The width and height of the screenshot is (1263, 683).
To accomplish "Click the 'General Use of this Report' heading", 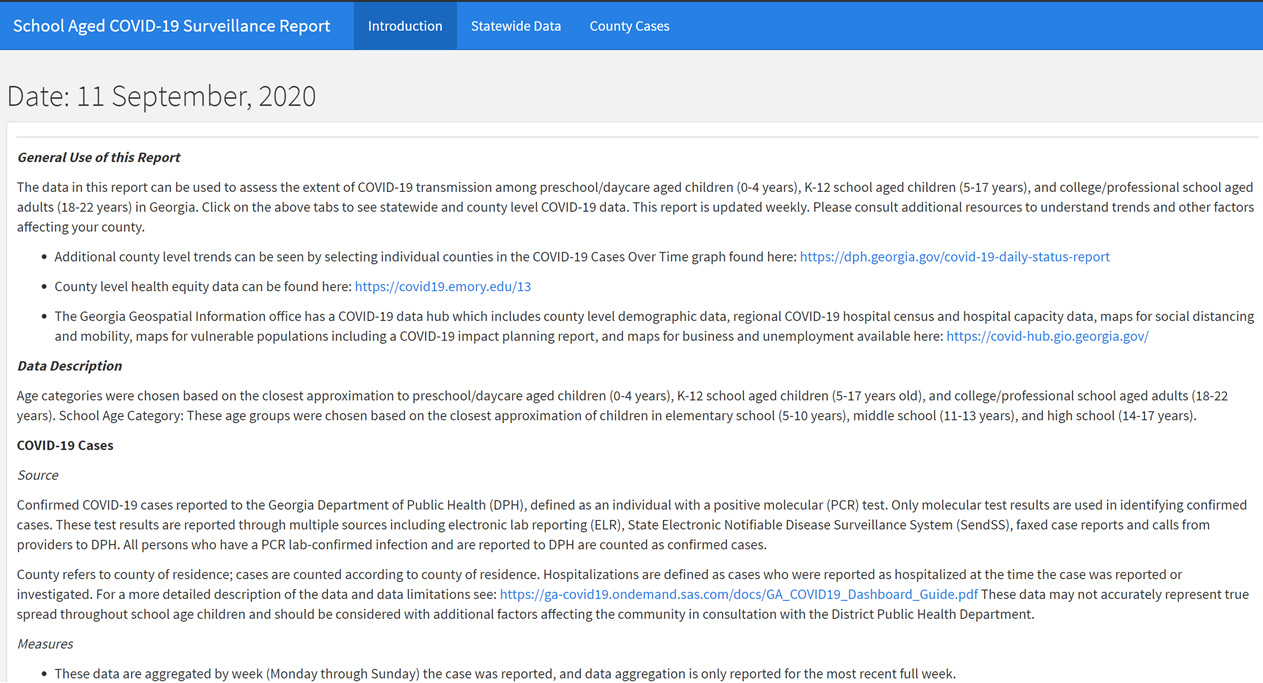I will click(99, 157).
